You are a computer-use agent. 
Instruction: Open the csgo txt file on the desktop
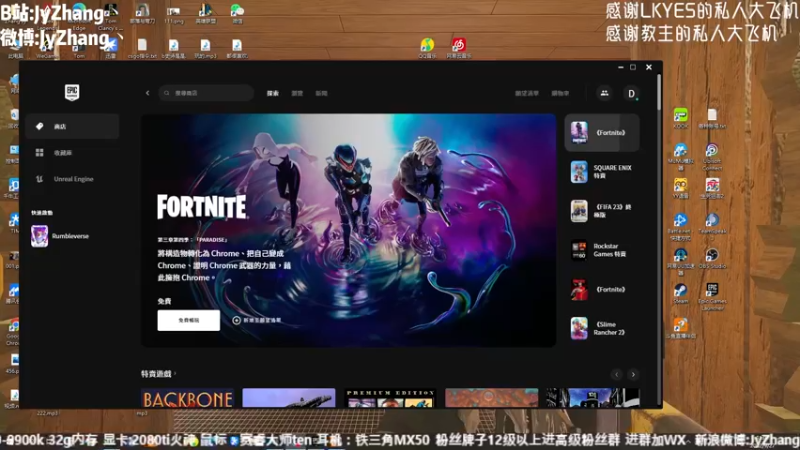click(142, 48)
